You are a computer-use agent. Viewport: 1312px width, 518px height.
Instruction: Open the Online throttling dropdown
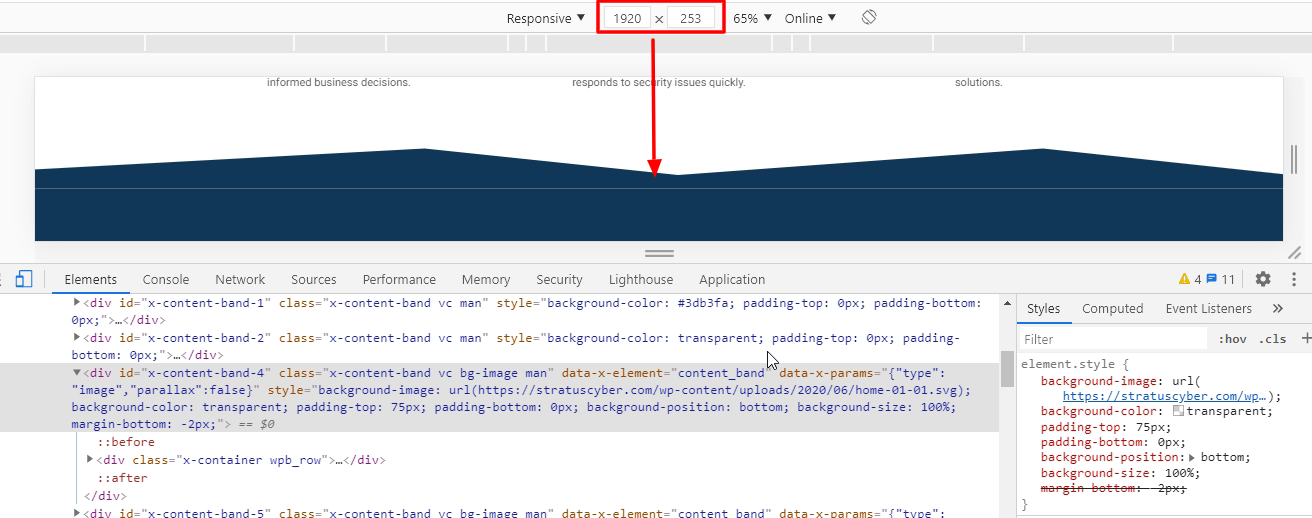click(810, 18)
